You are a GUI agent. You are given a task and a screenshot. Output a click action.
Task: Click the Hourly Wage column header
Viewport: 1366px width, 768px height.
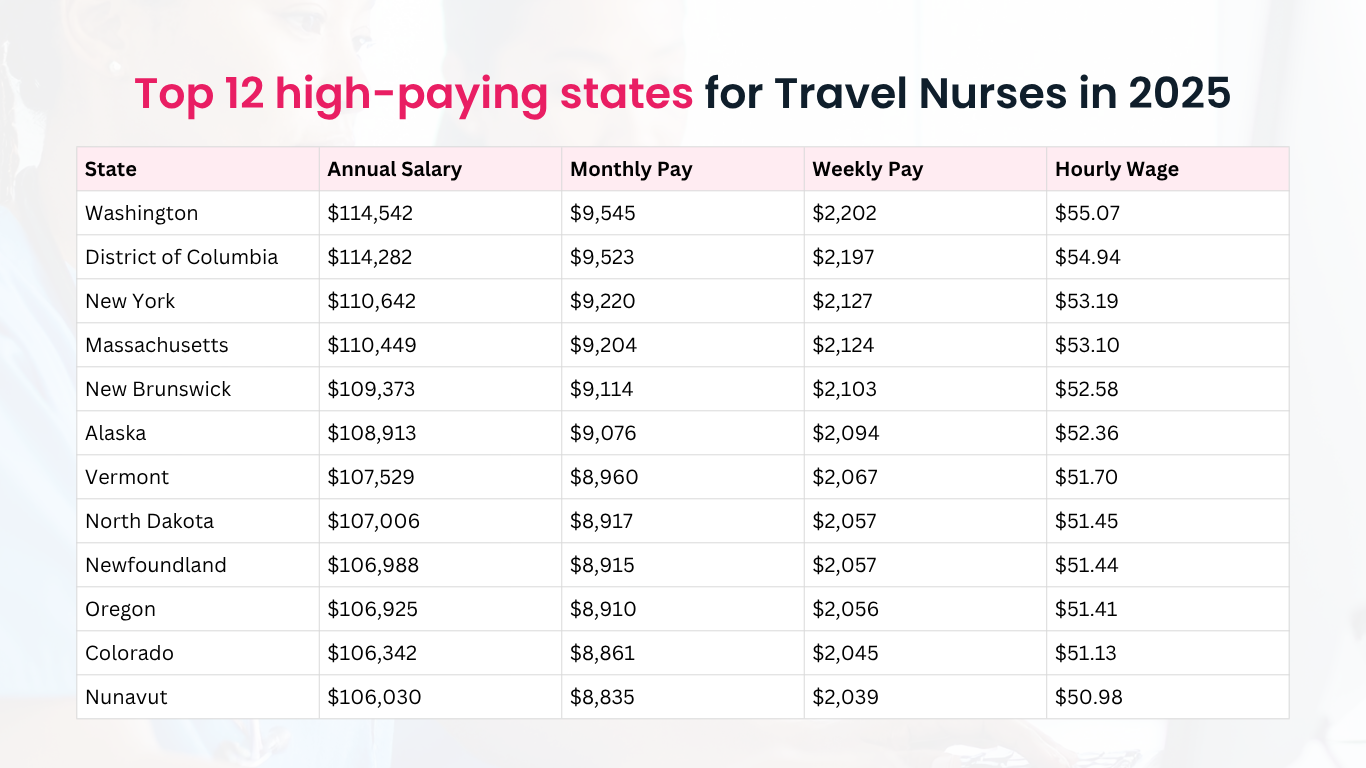pyautogui.click(x=1116, y=169)
